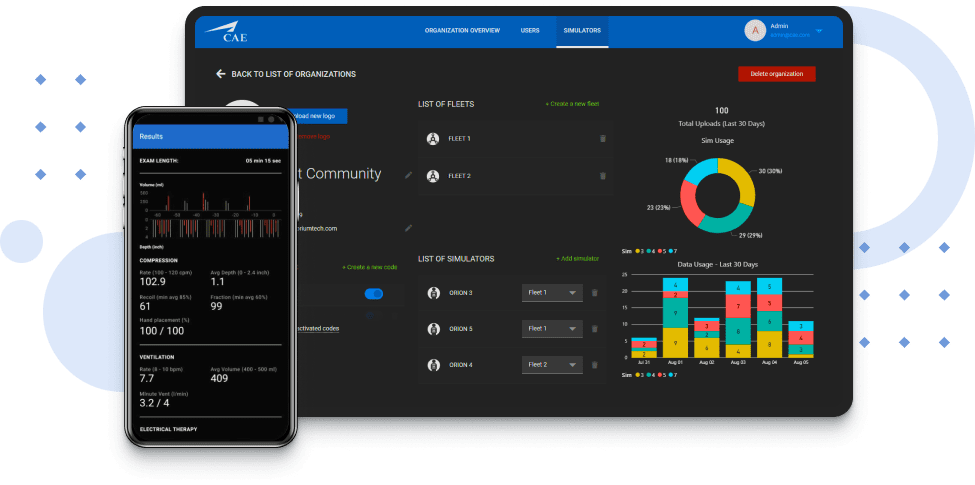Remove Orion 5 using its trash icon
Image resolution: width=975 pixels, height=485 pixels.
tap(594, 329)
